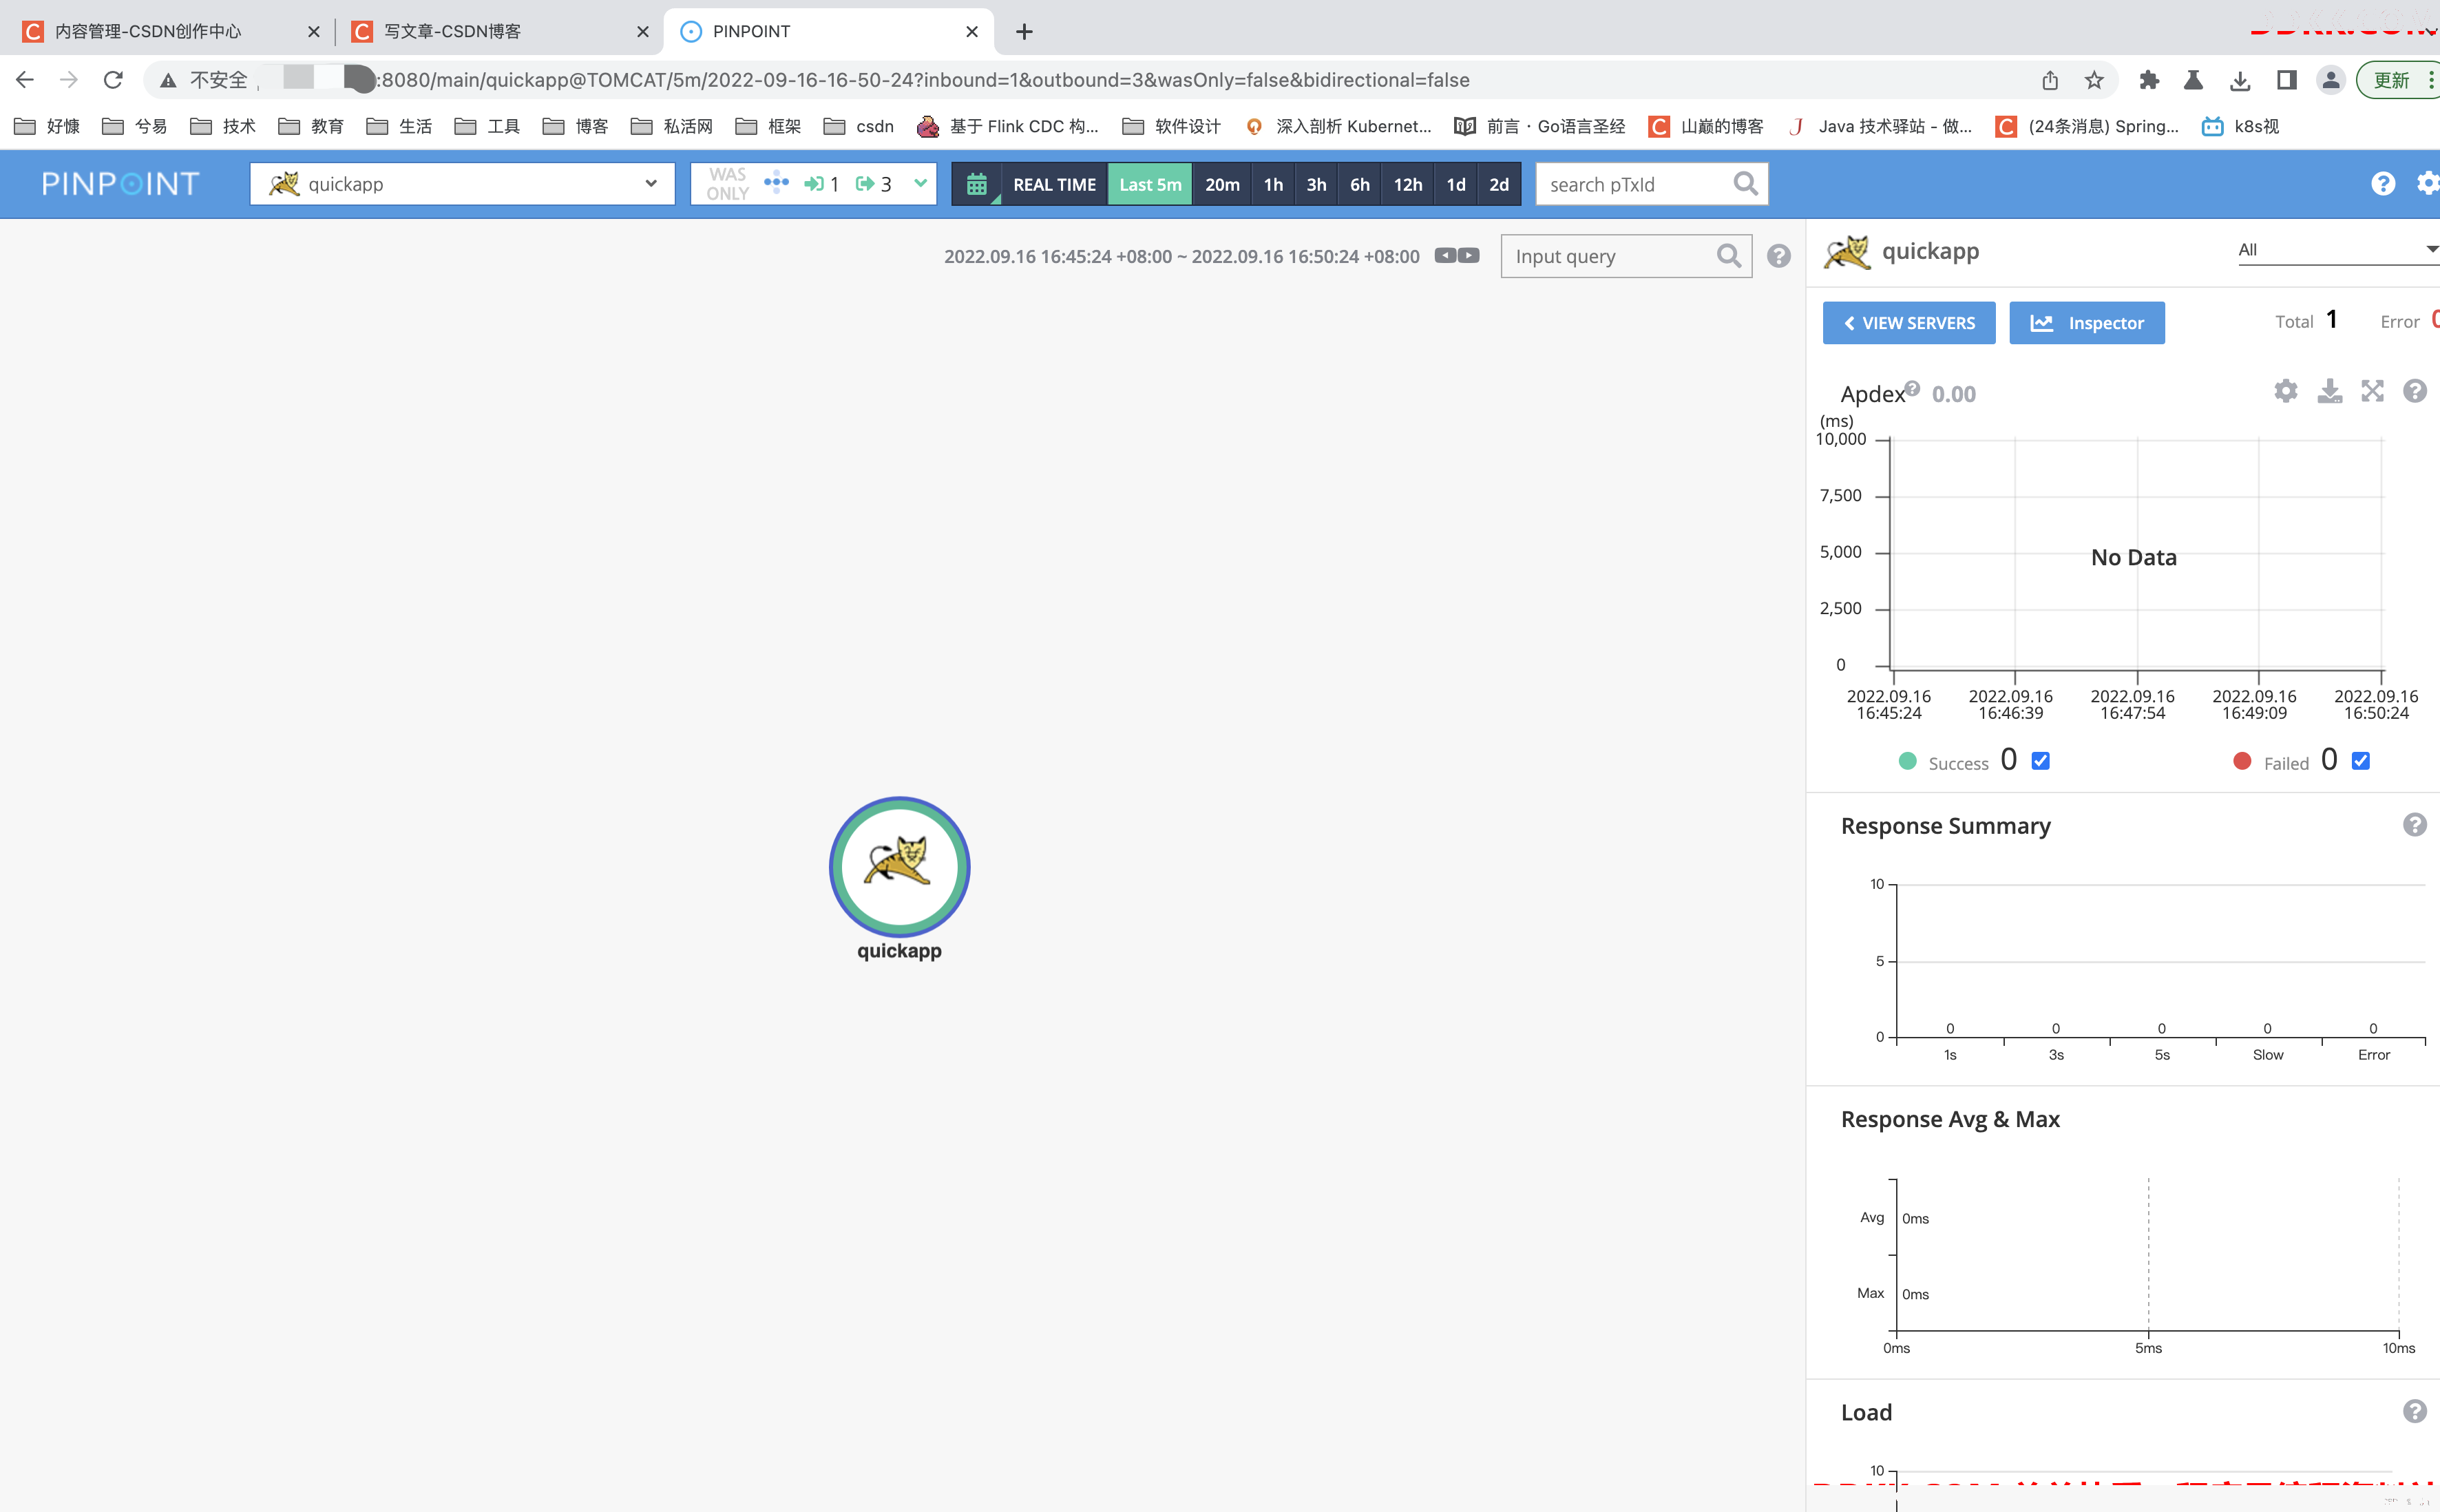Share this page via browser share icon
This screenshot has height=1512, width=2440.
click(2050, 80)
